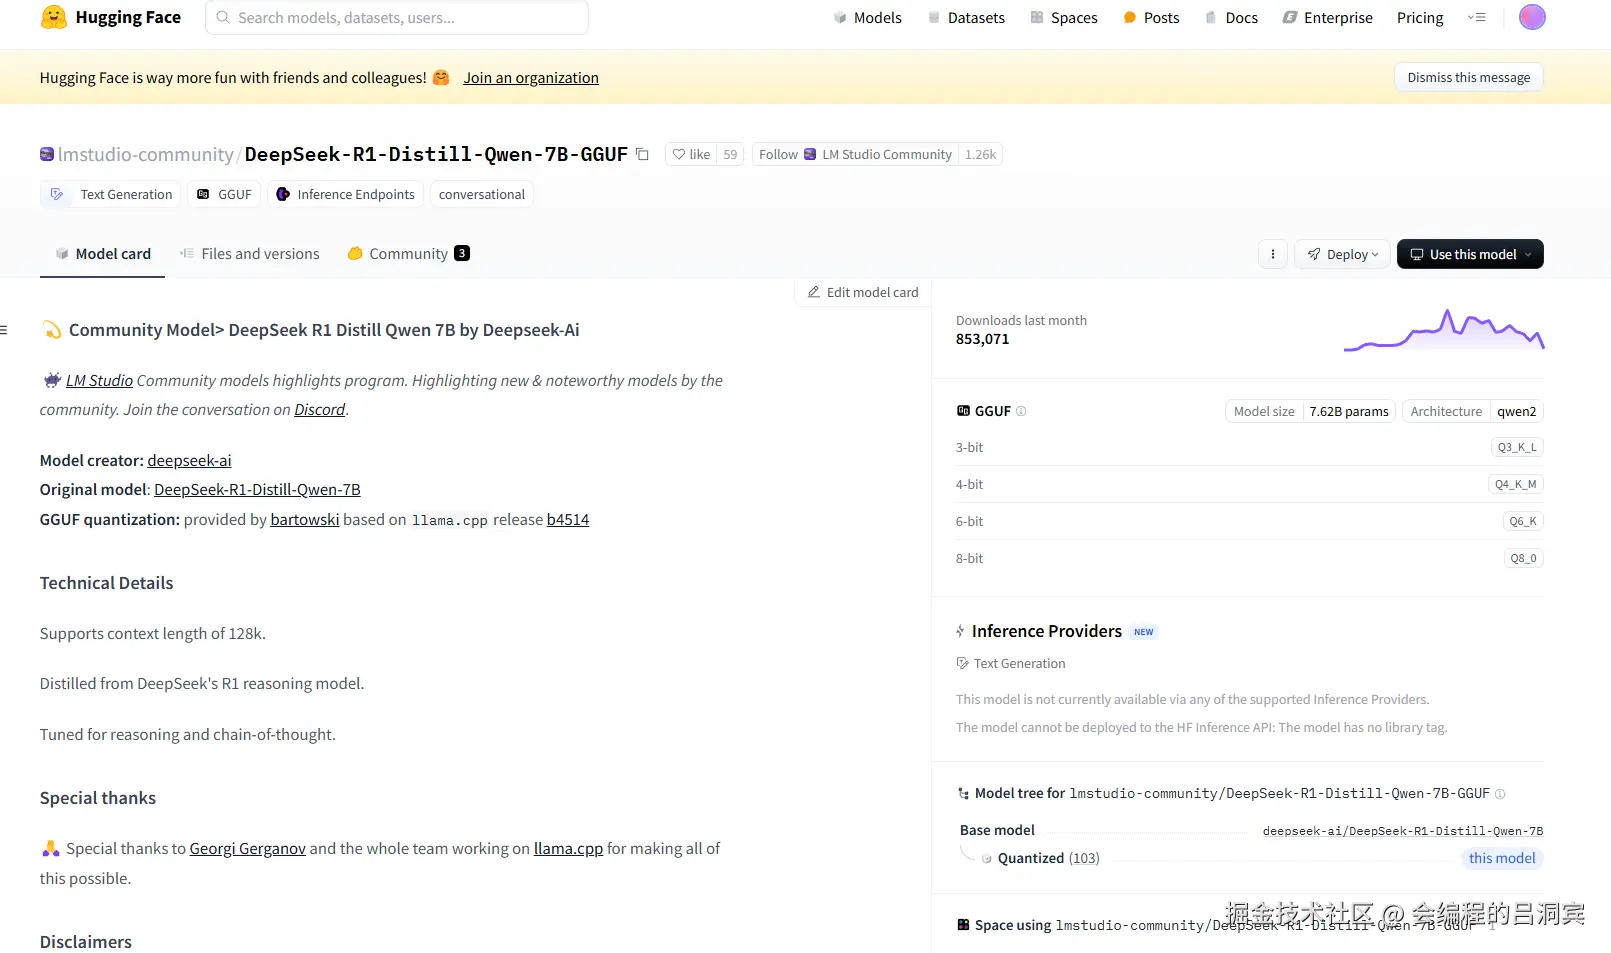This screenshot has height=953, width=1611.
Task: Dismiss the organization banner message
Action: [1468, 77]
